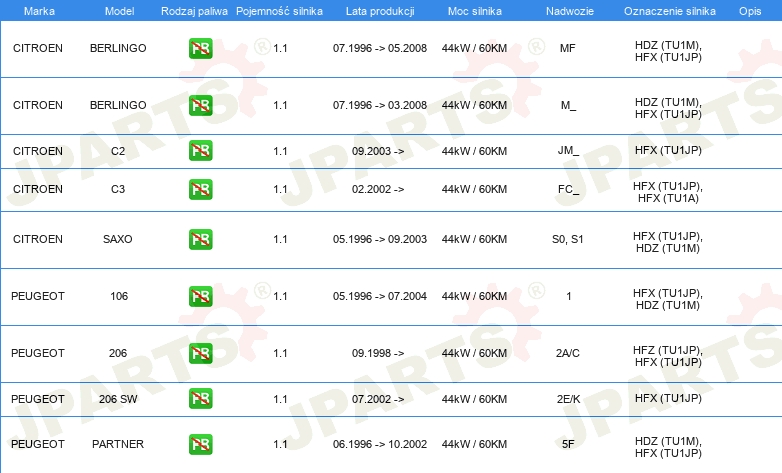Click the Lata produkcji column header

click(x=380, y=11)
